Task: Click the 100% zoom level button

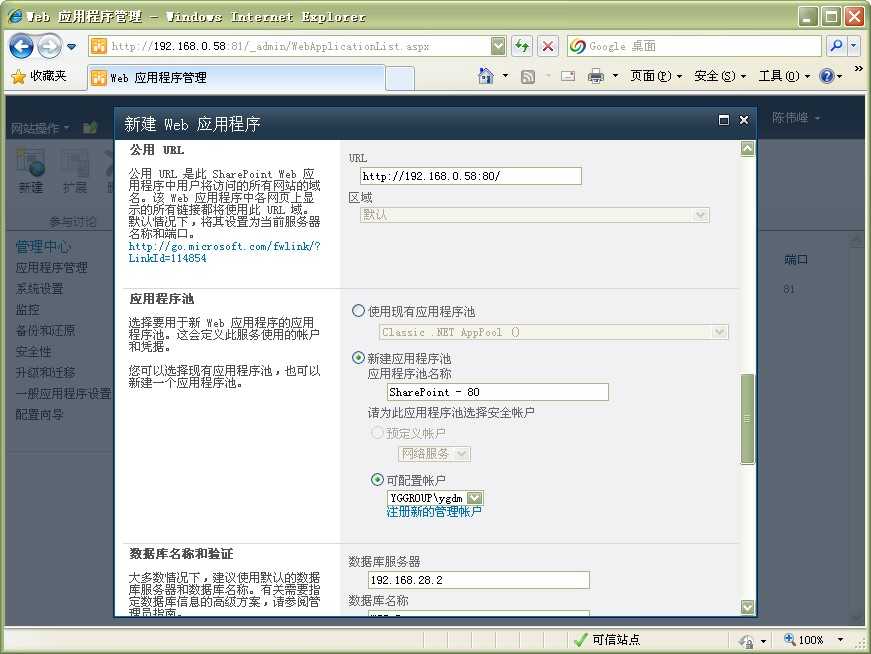Action: click(804, 640)
